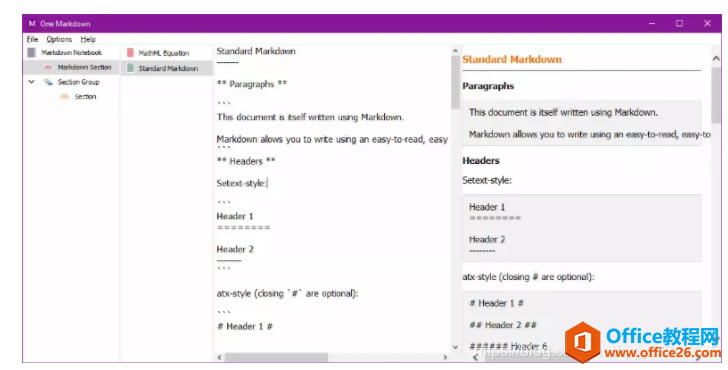The height and width of the screenshot is (370, 728).
Task: Collapse the Section Group tree node
Action: pos(32,82)
